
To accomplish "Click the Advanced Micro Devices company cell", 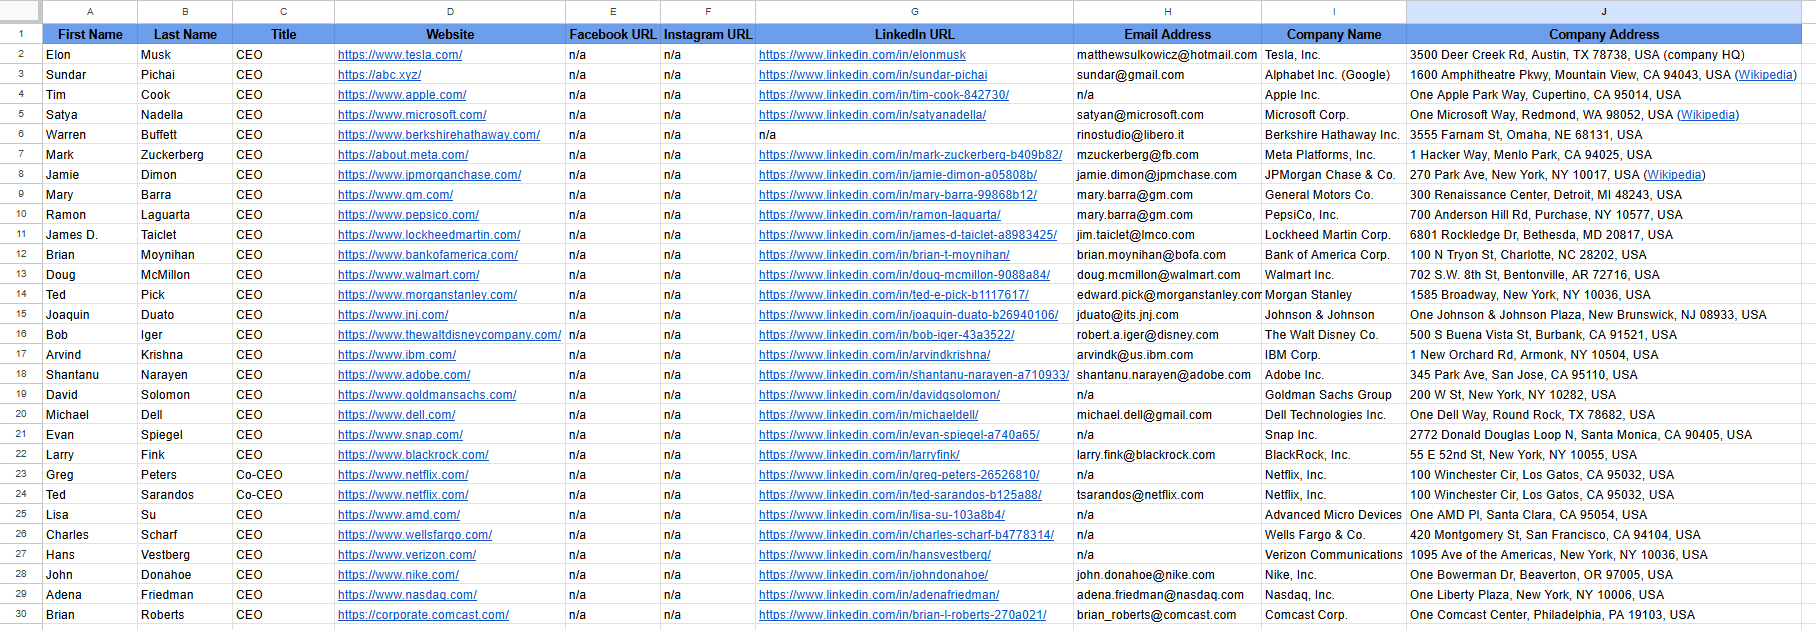I will tap(1334, 515).
